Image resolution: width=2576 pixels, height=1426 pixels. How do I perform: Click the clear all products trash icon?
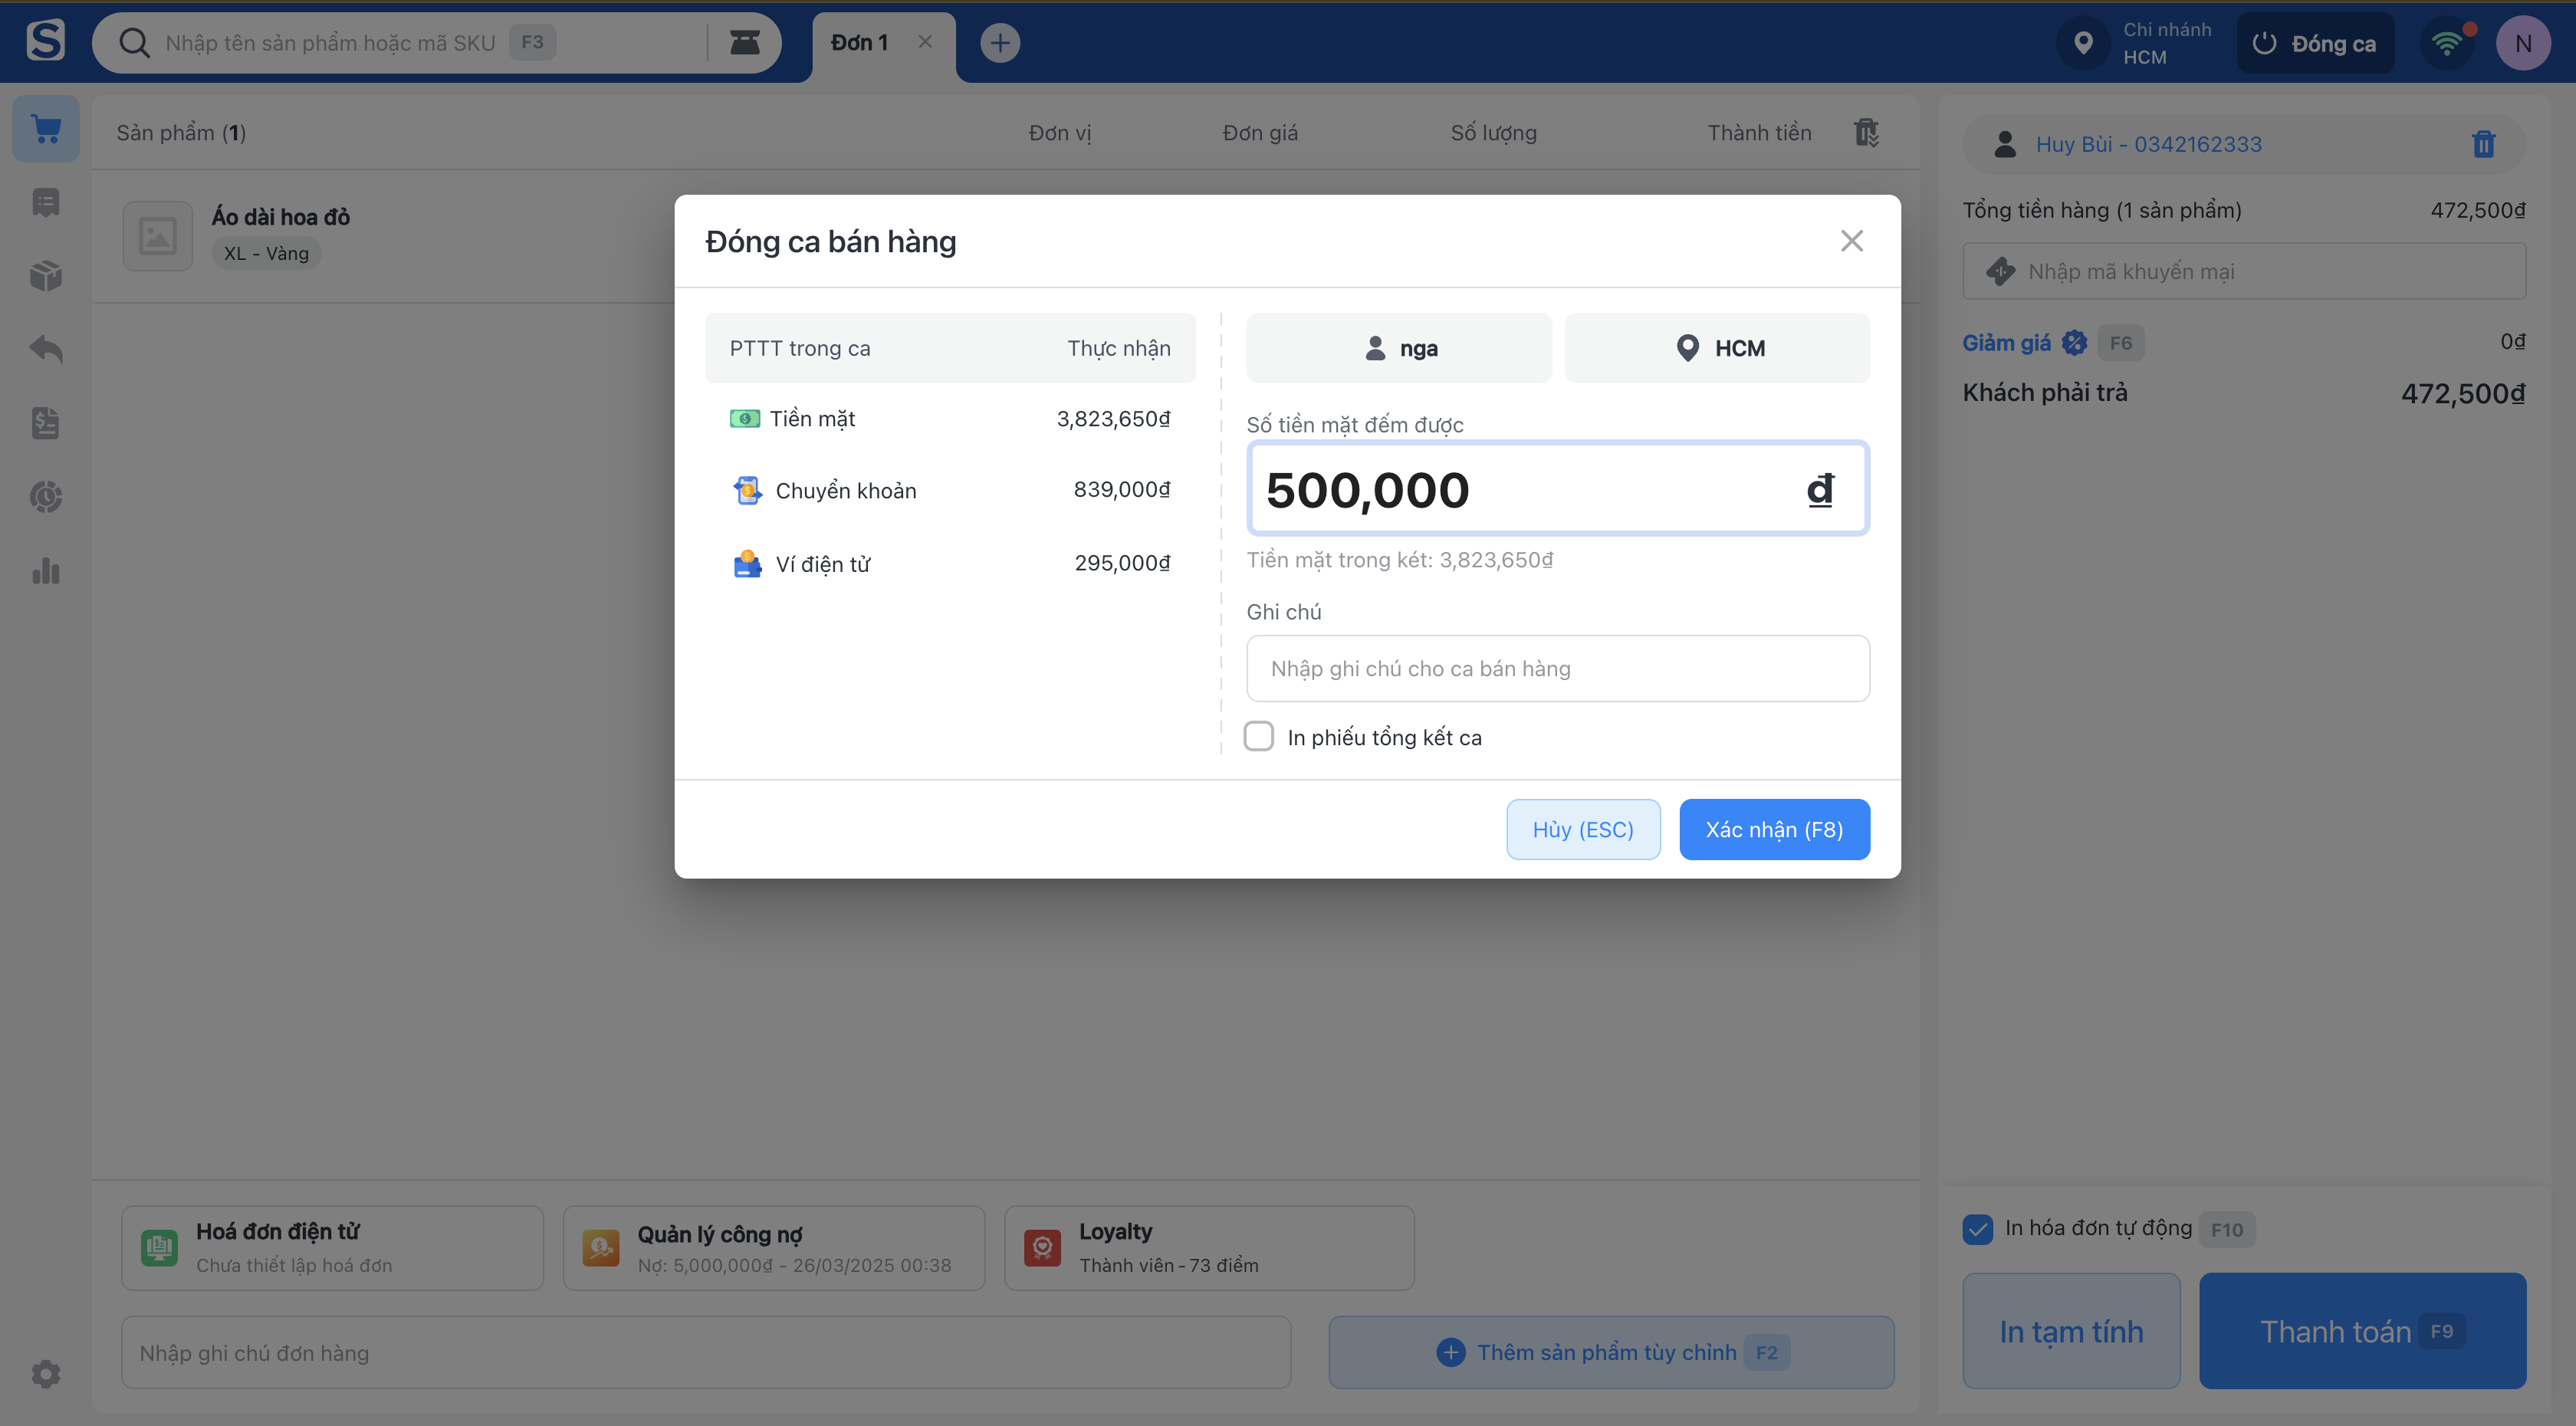coord(1866,132)
